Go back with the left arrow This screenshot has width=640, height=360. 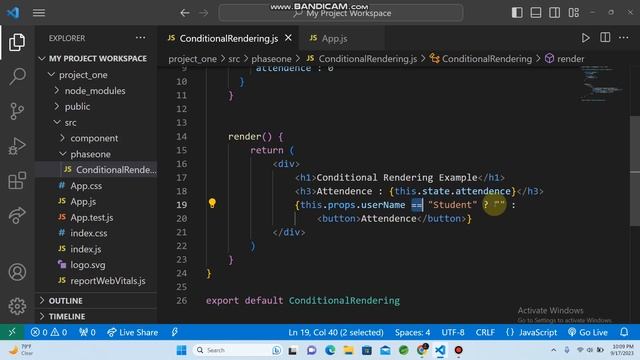point(185,13)
